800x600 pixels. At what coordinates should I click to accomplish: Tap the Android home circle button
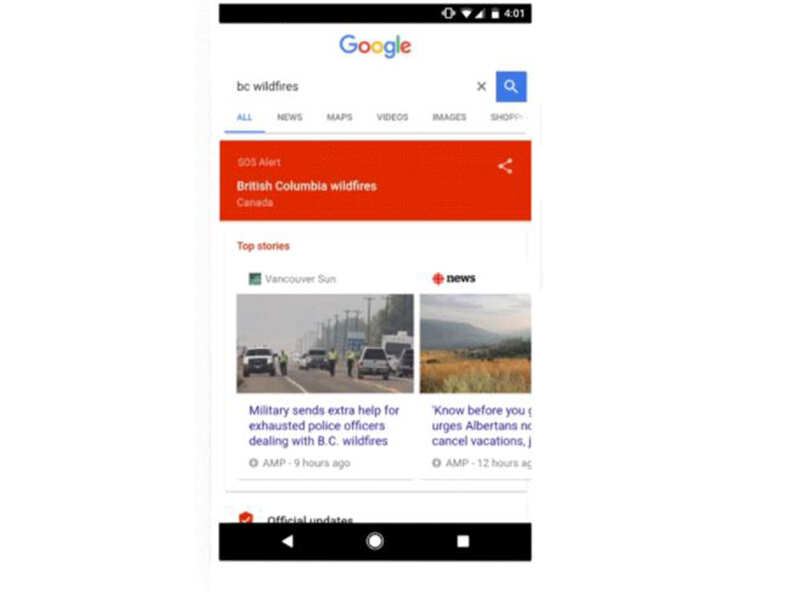tap(375, 541)
